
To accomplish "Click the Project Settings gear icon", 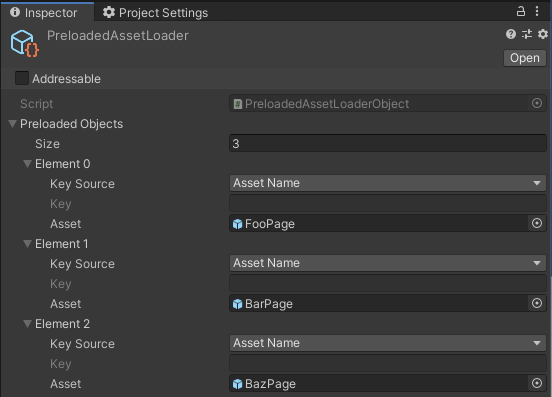I will (109, 12).
